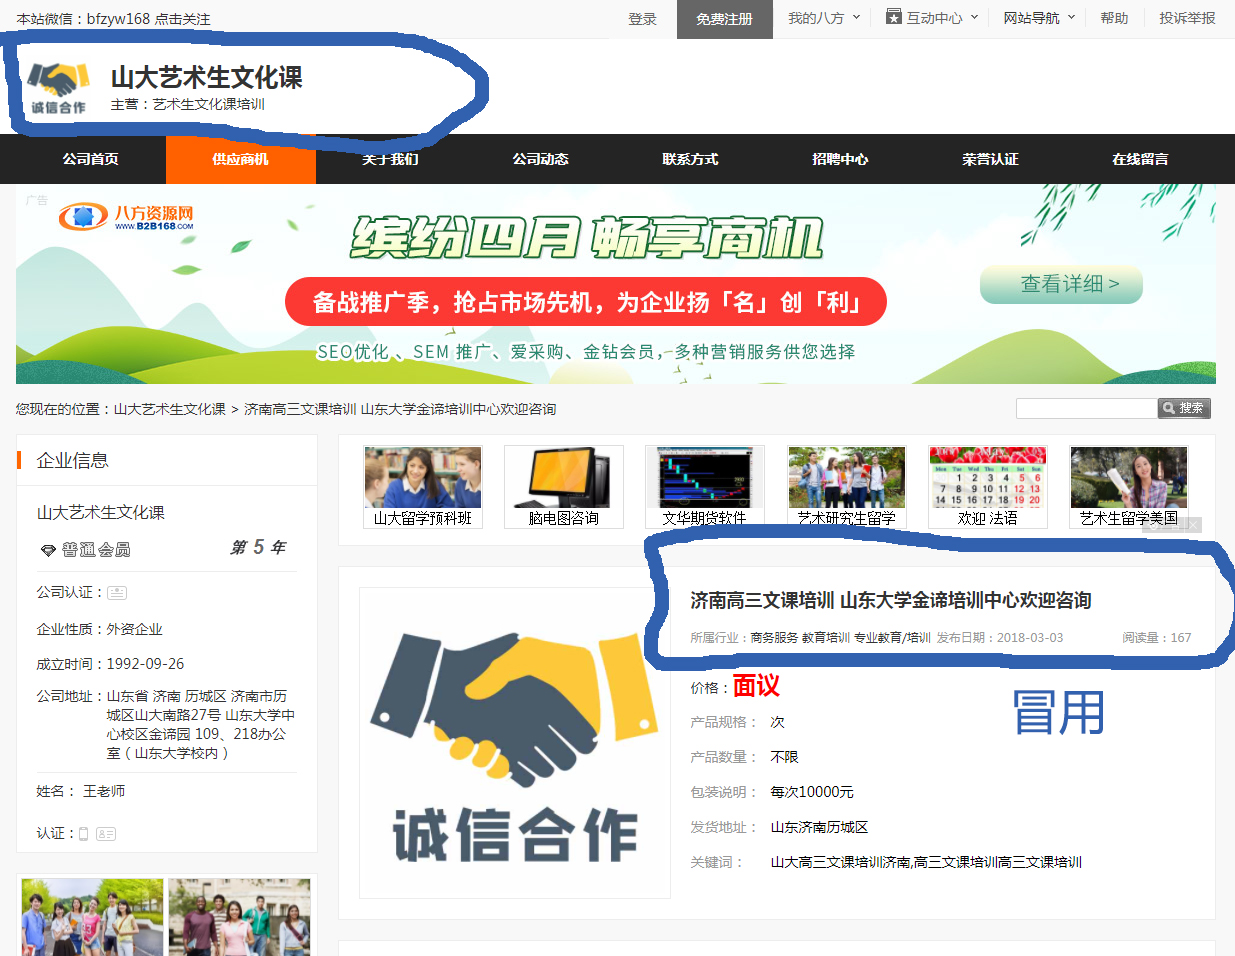Open the 关于我们 tab
Screen dimensions: 1235x956
click(391, 159)
